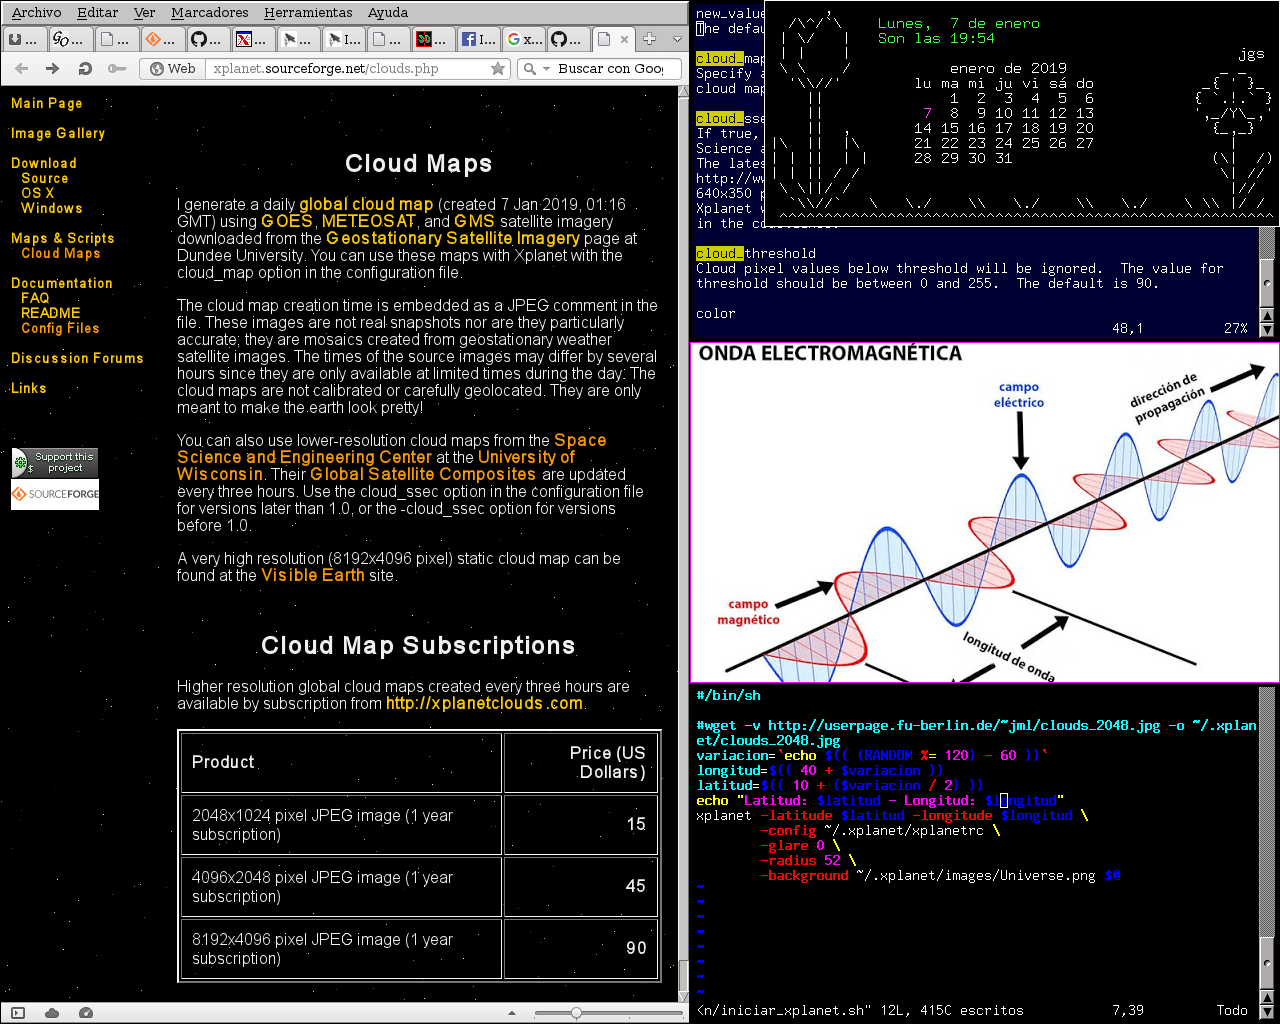Follow the GMS link
This screenshot has width=1280, height=1024.
474,221
